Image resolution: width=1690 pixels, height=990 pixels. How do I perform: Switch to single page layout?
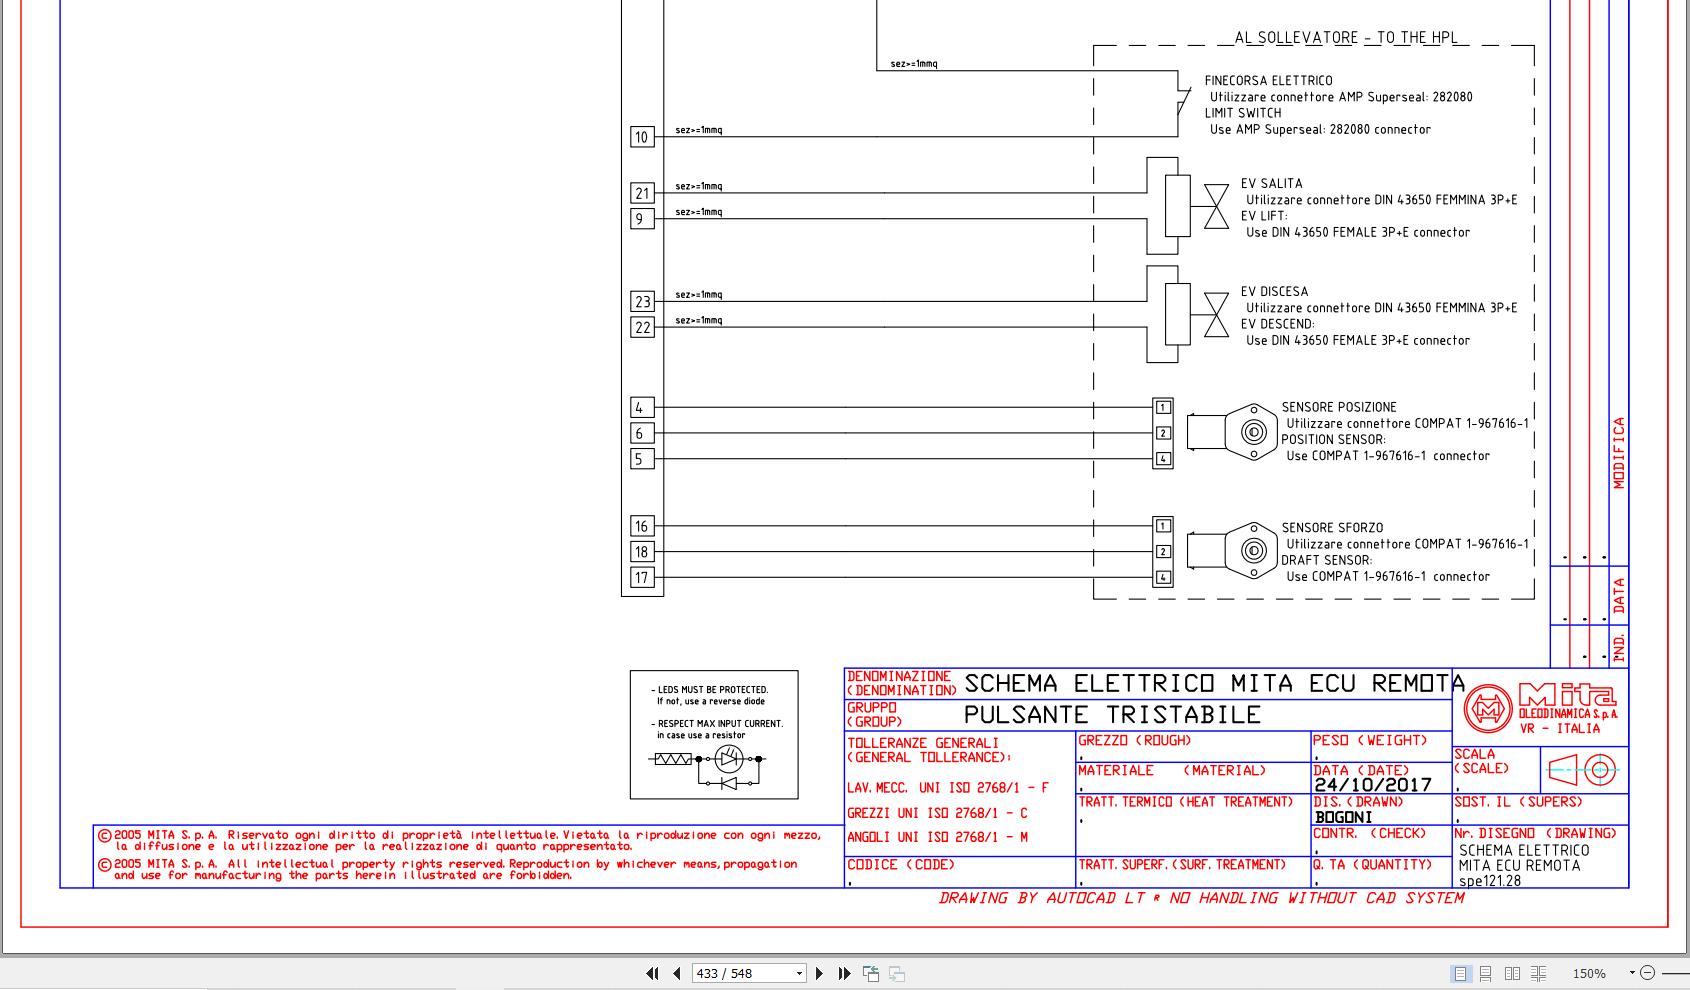1461,973
